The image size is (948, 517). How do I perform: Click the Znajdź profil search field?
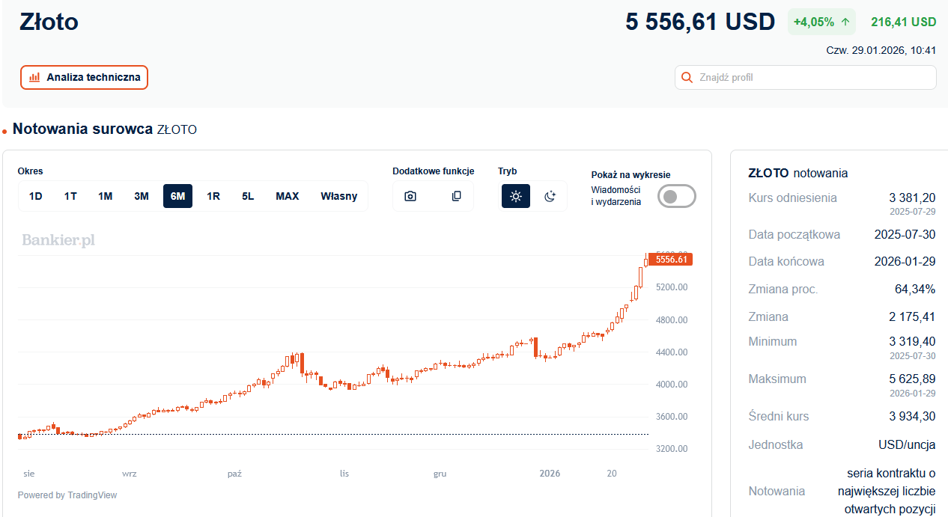click(x=805, y=77)
